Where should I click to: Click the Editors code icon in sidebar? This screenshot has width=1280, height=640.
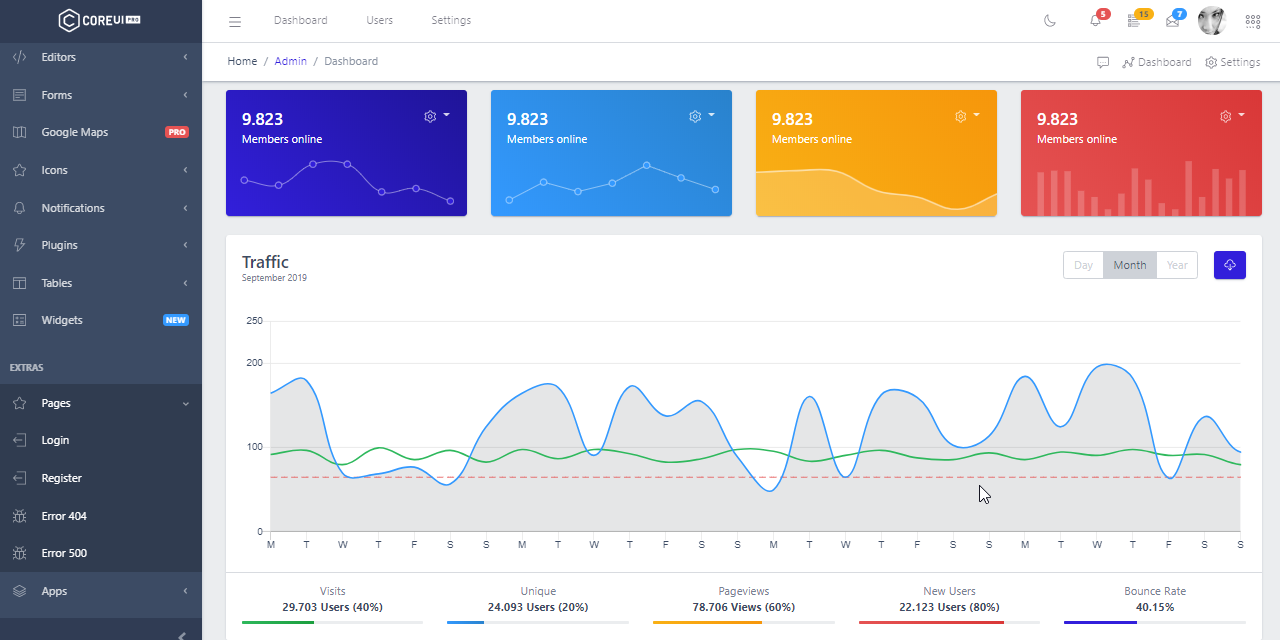click(x=19, y=57)
